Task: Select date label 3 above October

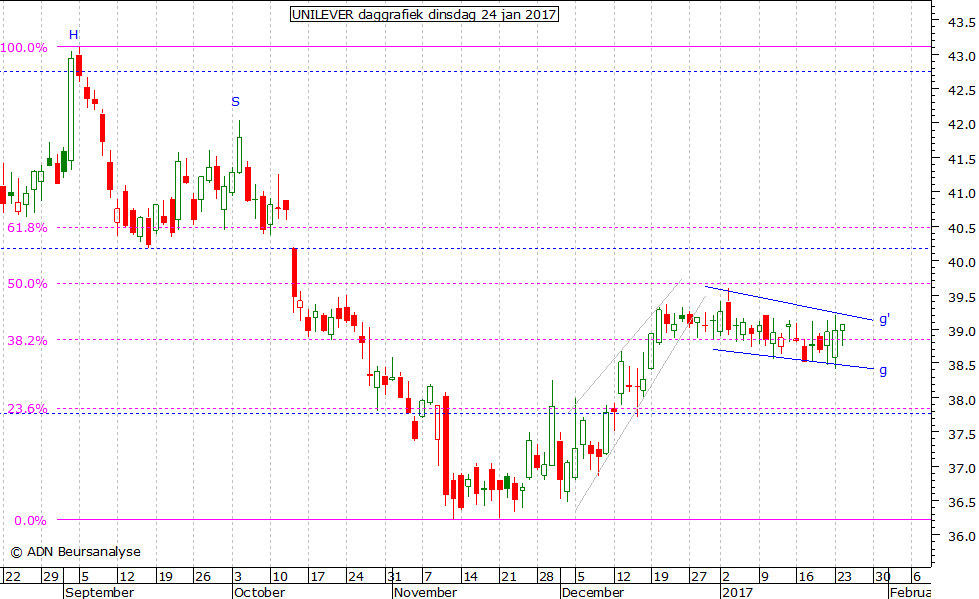Action: click(238, 576)
